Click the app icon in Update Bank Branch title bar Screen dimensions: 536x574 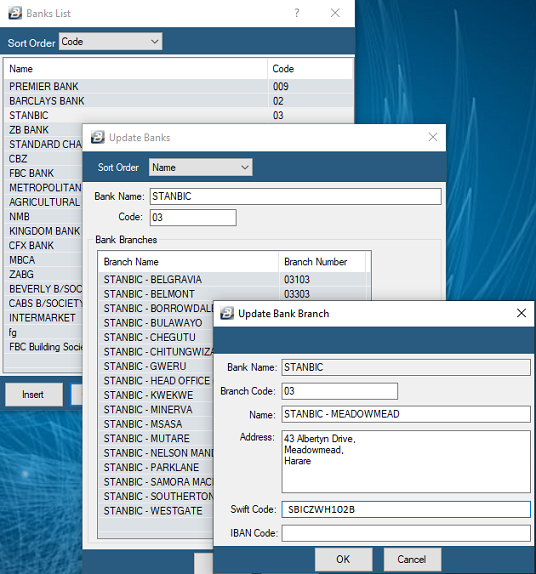click(227, 313)
